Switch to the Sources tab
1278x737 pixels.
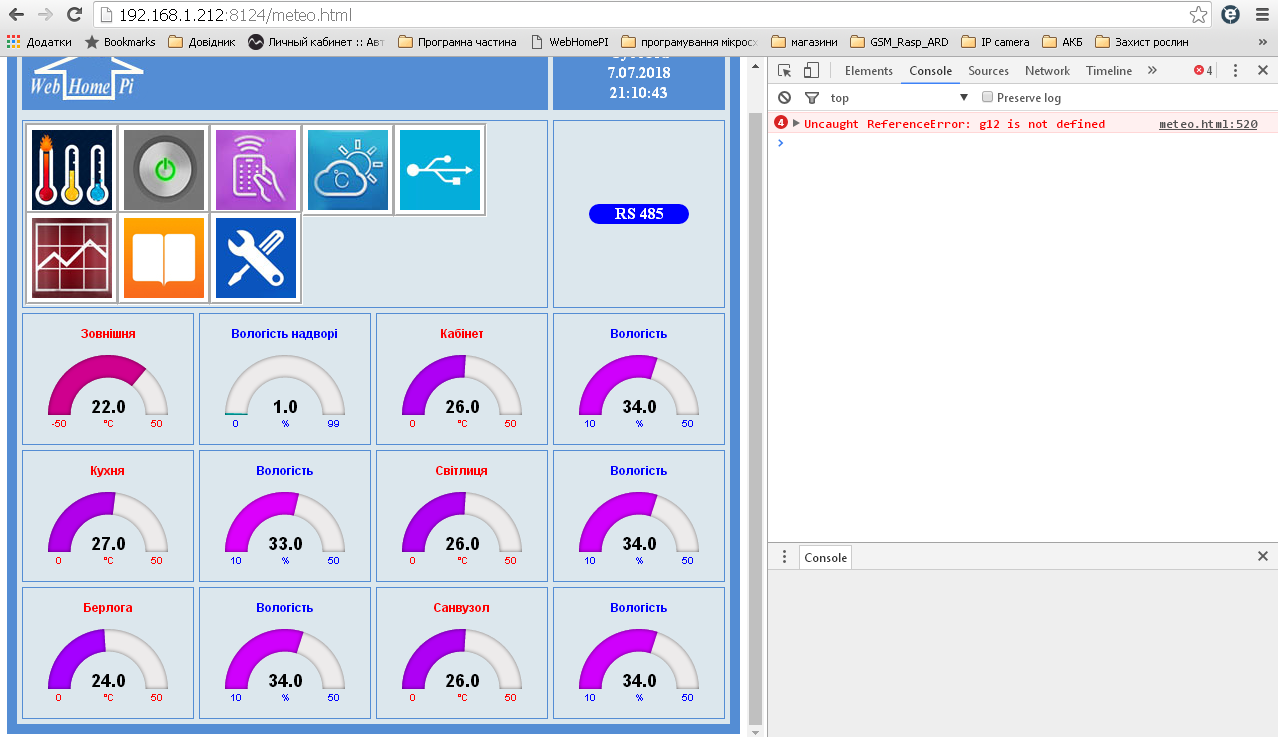click(988, 71)
